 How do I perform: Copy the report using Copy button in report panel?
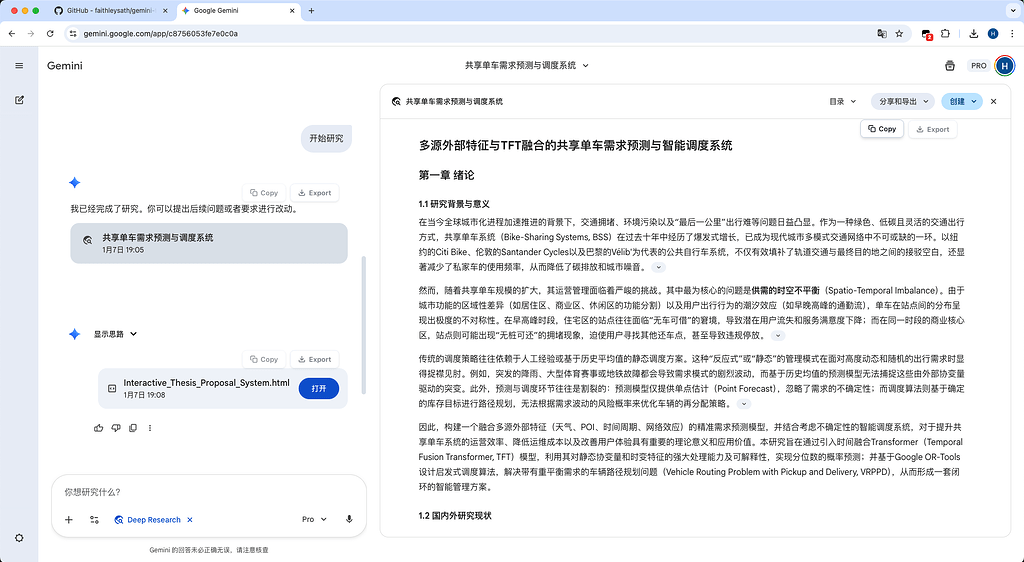[882, 129]
